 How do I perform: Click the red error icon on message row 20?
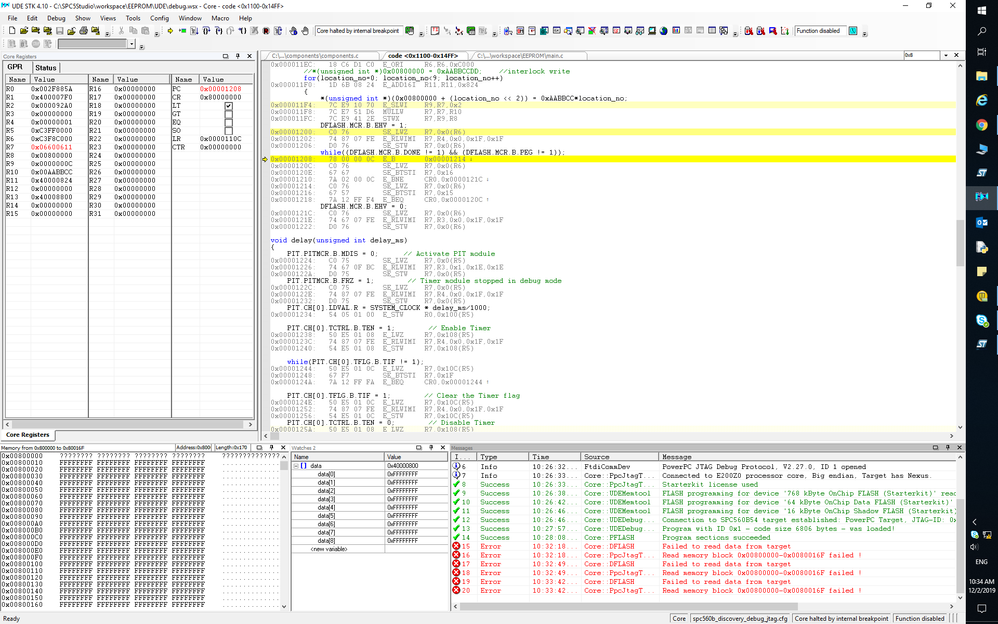pos(456,590)
